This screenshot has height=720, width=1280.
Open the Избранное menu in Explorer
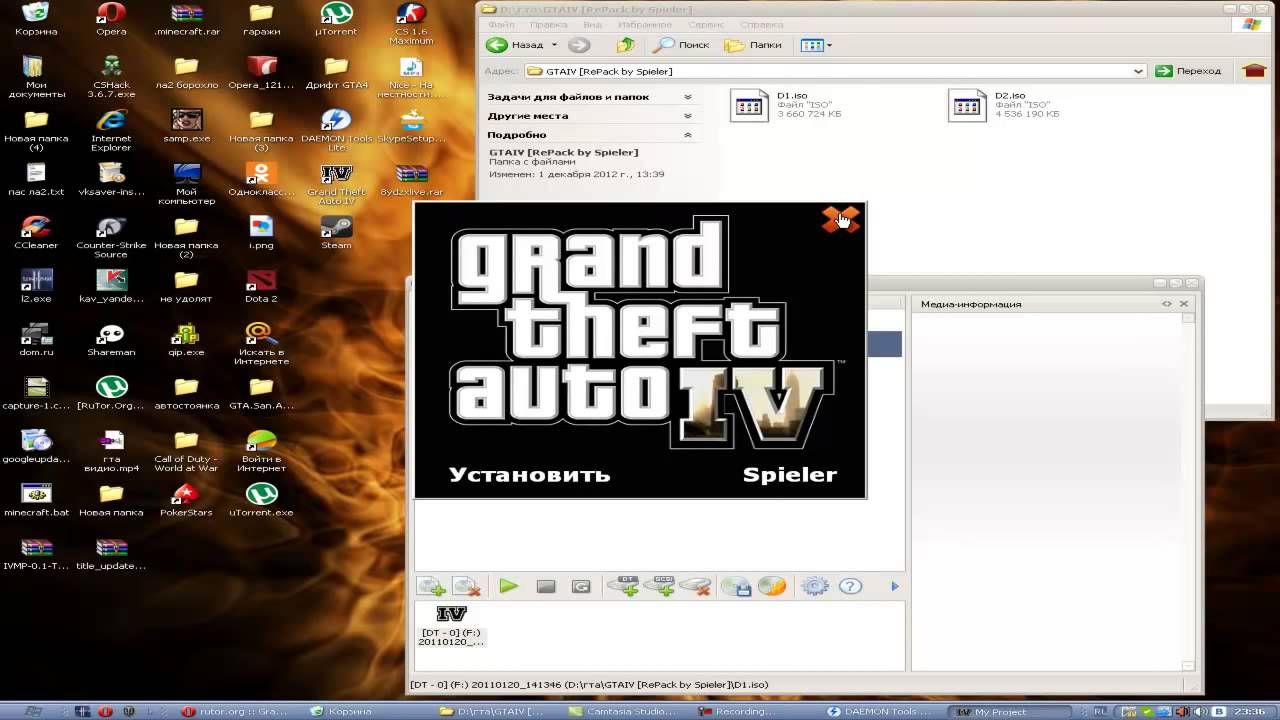click(645, 24)
